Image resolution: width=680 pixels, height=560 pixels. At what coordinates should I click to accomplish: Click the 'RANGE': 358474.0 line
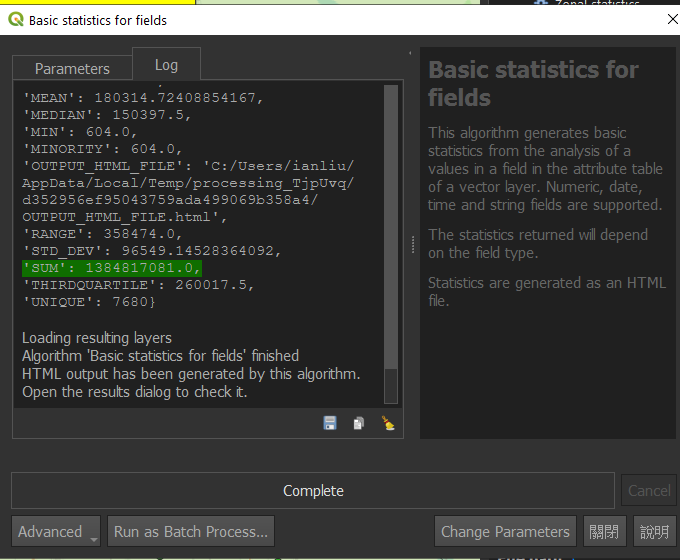102,234
